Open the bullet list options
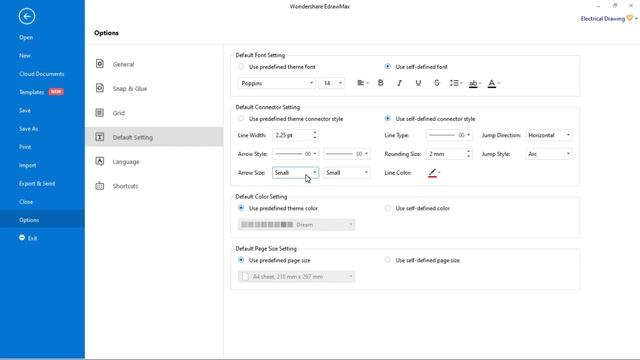Image resolution: width=640 pixels, height=360 pixels. (x=456, y=83)
